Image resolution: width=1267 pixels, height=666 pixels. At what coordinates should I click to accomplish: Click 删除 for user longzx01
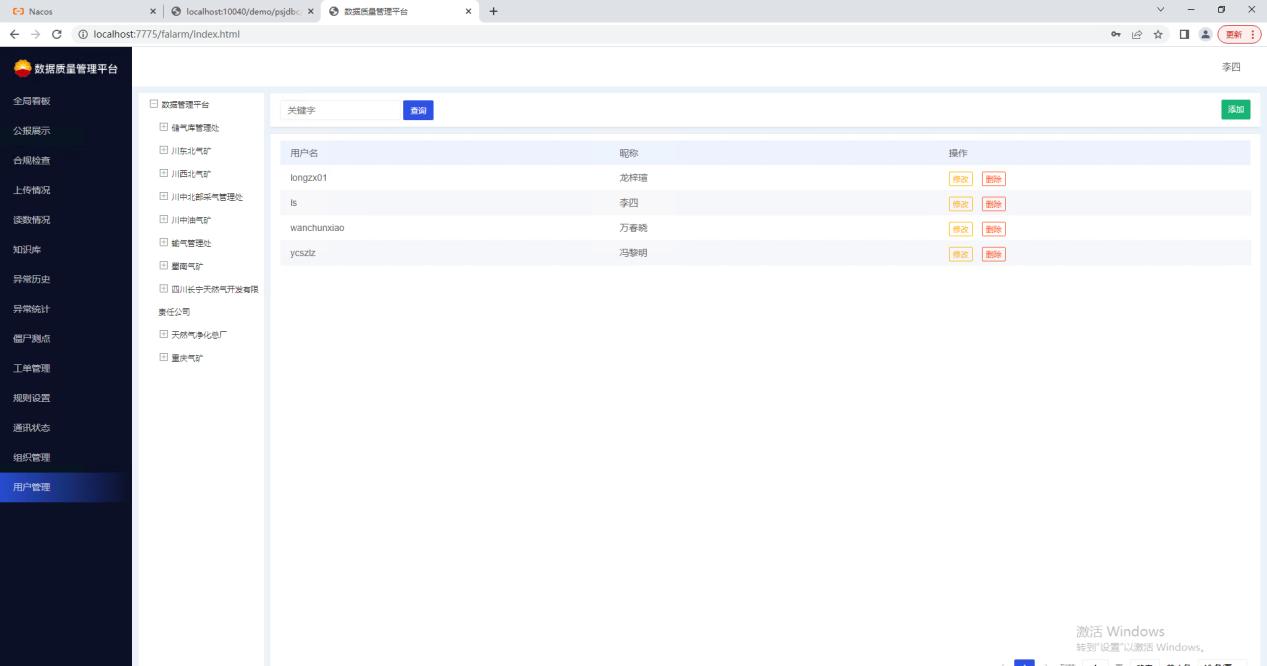(x=993, y=179)
